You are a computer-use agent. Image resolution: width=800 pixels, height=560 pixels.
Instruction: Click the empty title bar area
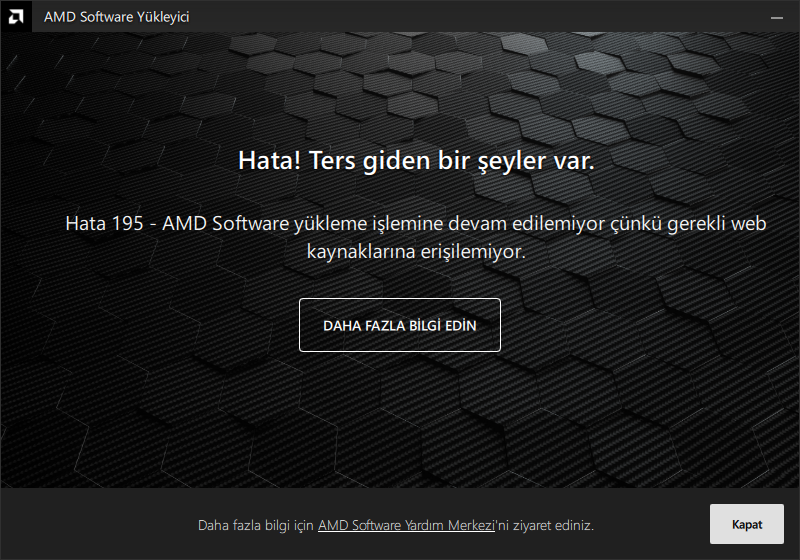coord(474,17)
